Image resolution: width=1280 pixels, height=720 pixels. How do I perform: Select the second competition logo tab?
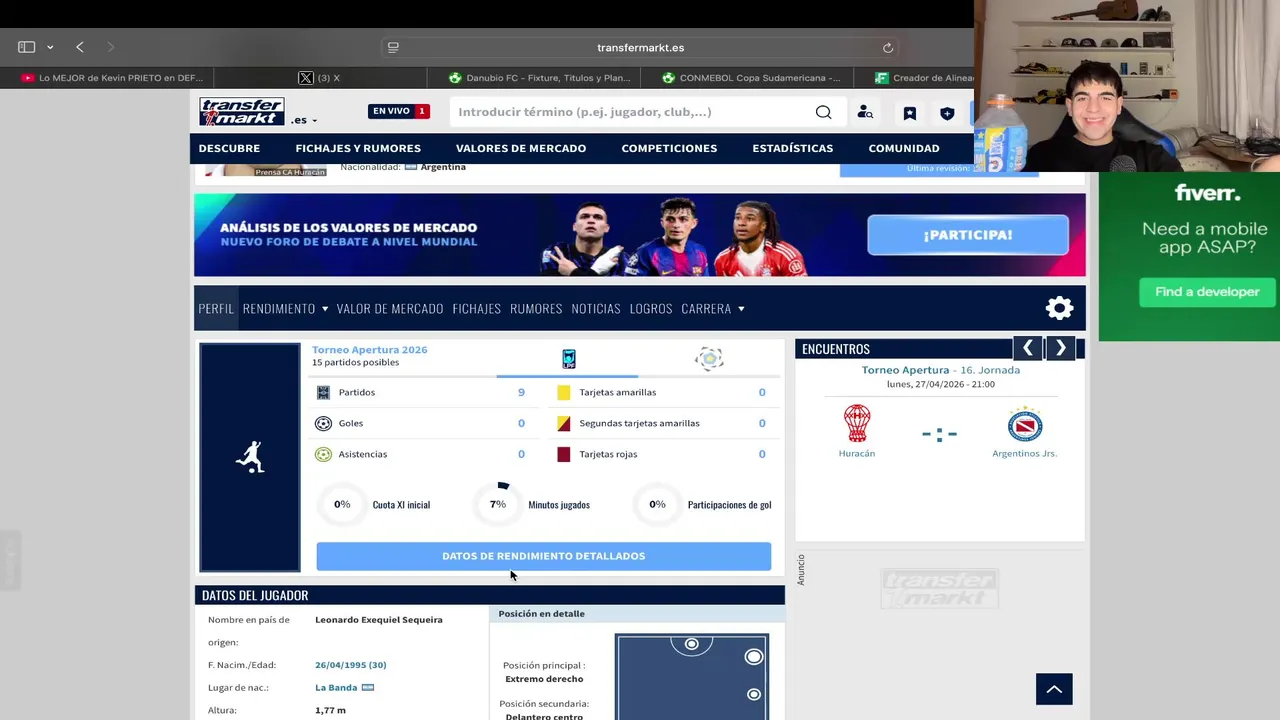(709, 359)
